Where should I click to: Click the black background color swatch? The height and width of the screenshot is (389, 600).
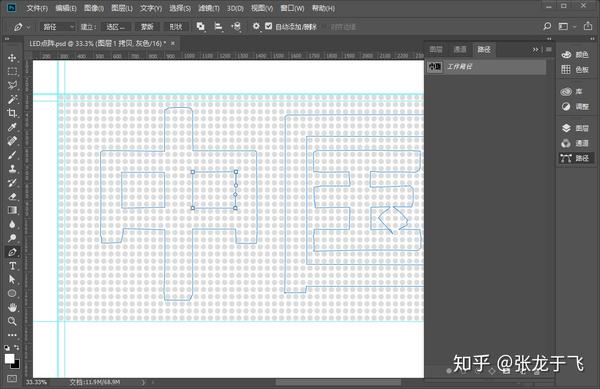pyautogui.click(x=16, y=365)
